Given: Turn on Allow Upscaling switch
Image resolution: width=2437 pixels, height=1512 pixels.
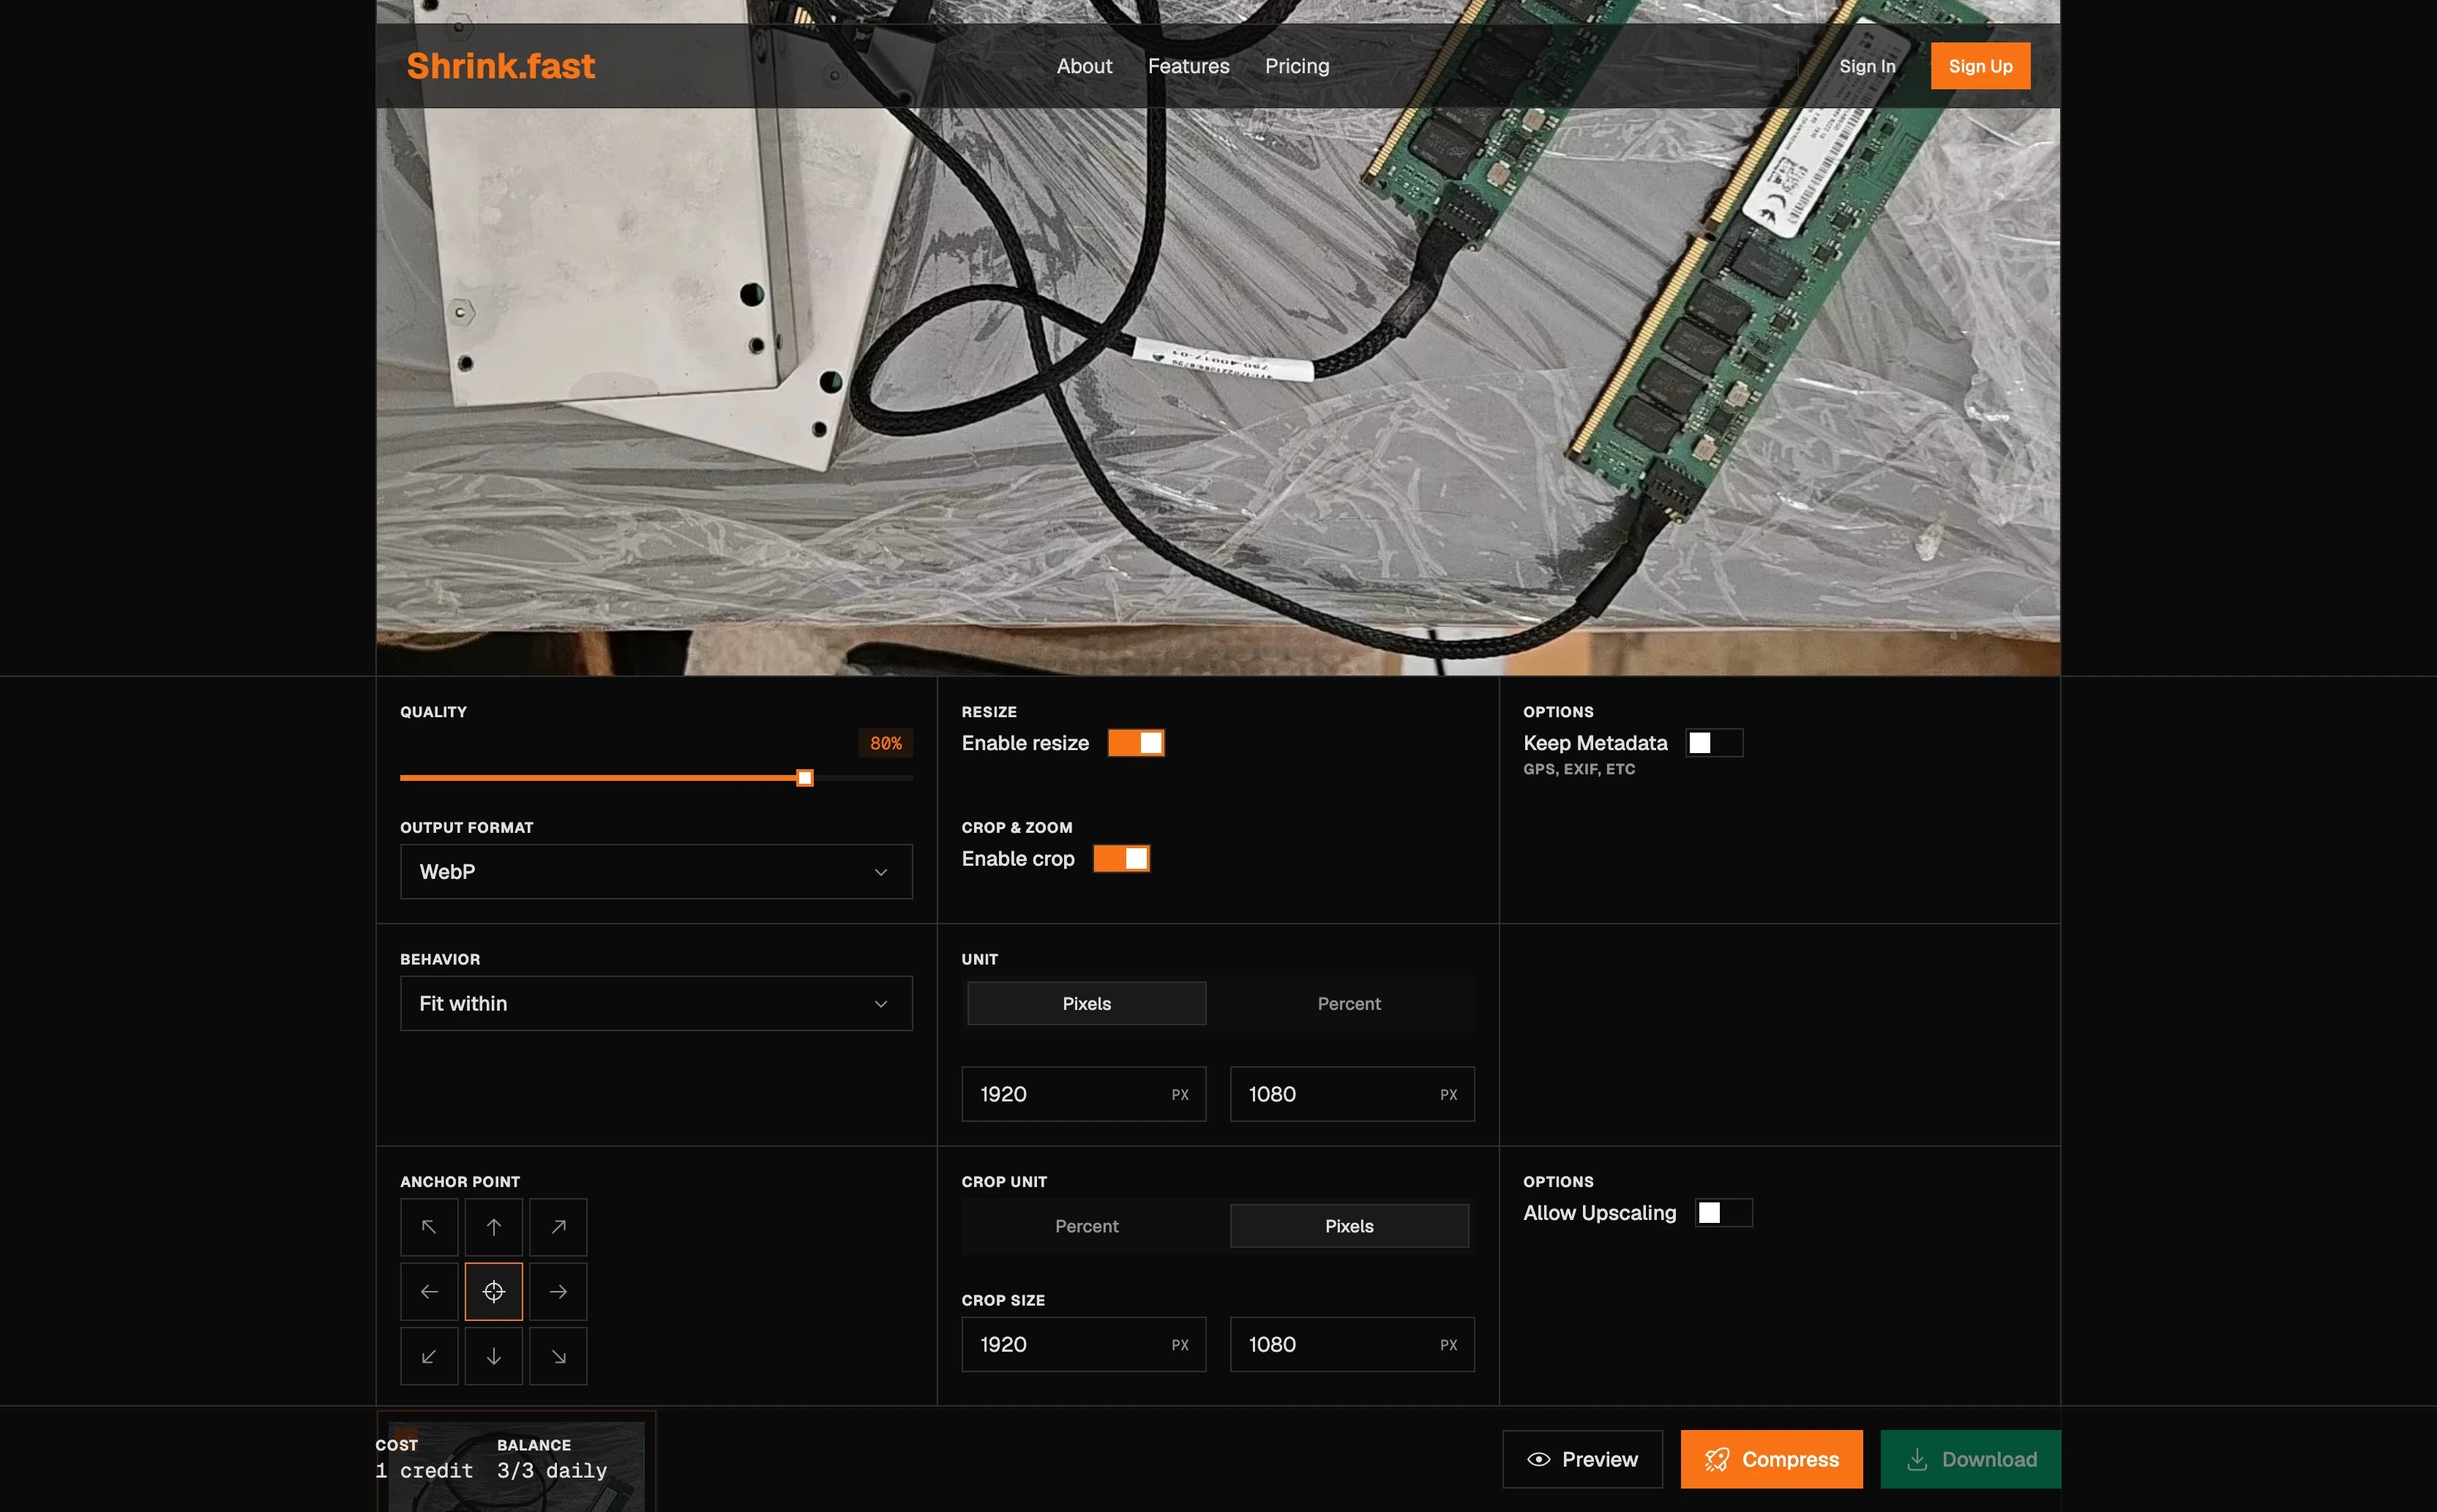Looking at the screenshot, I should [x=1724, y=1213].
